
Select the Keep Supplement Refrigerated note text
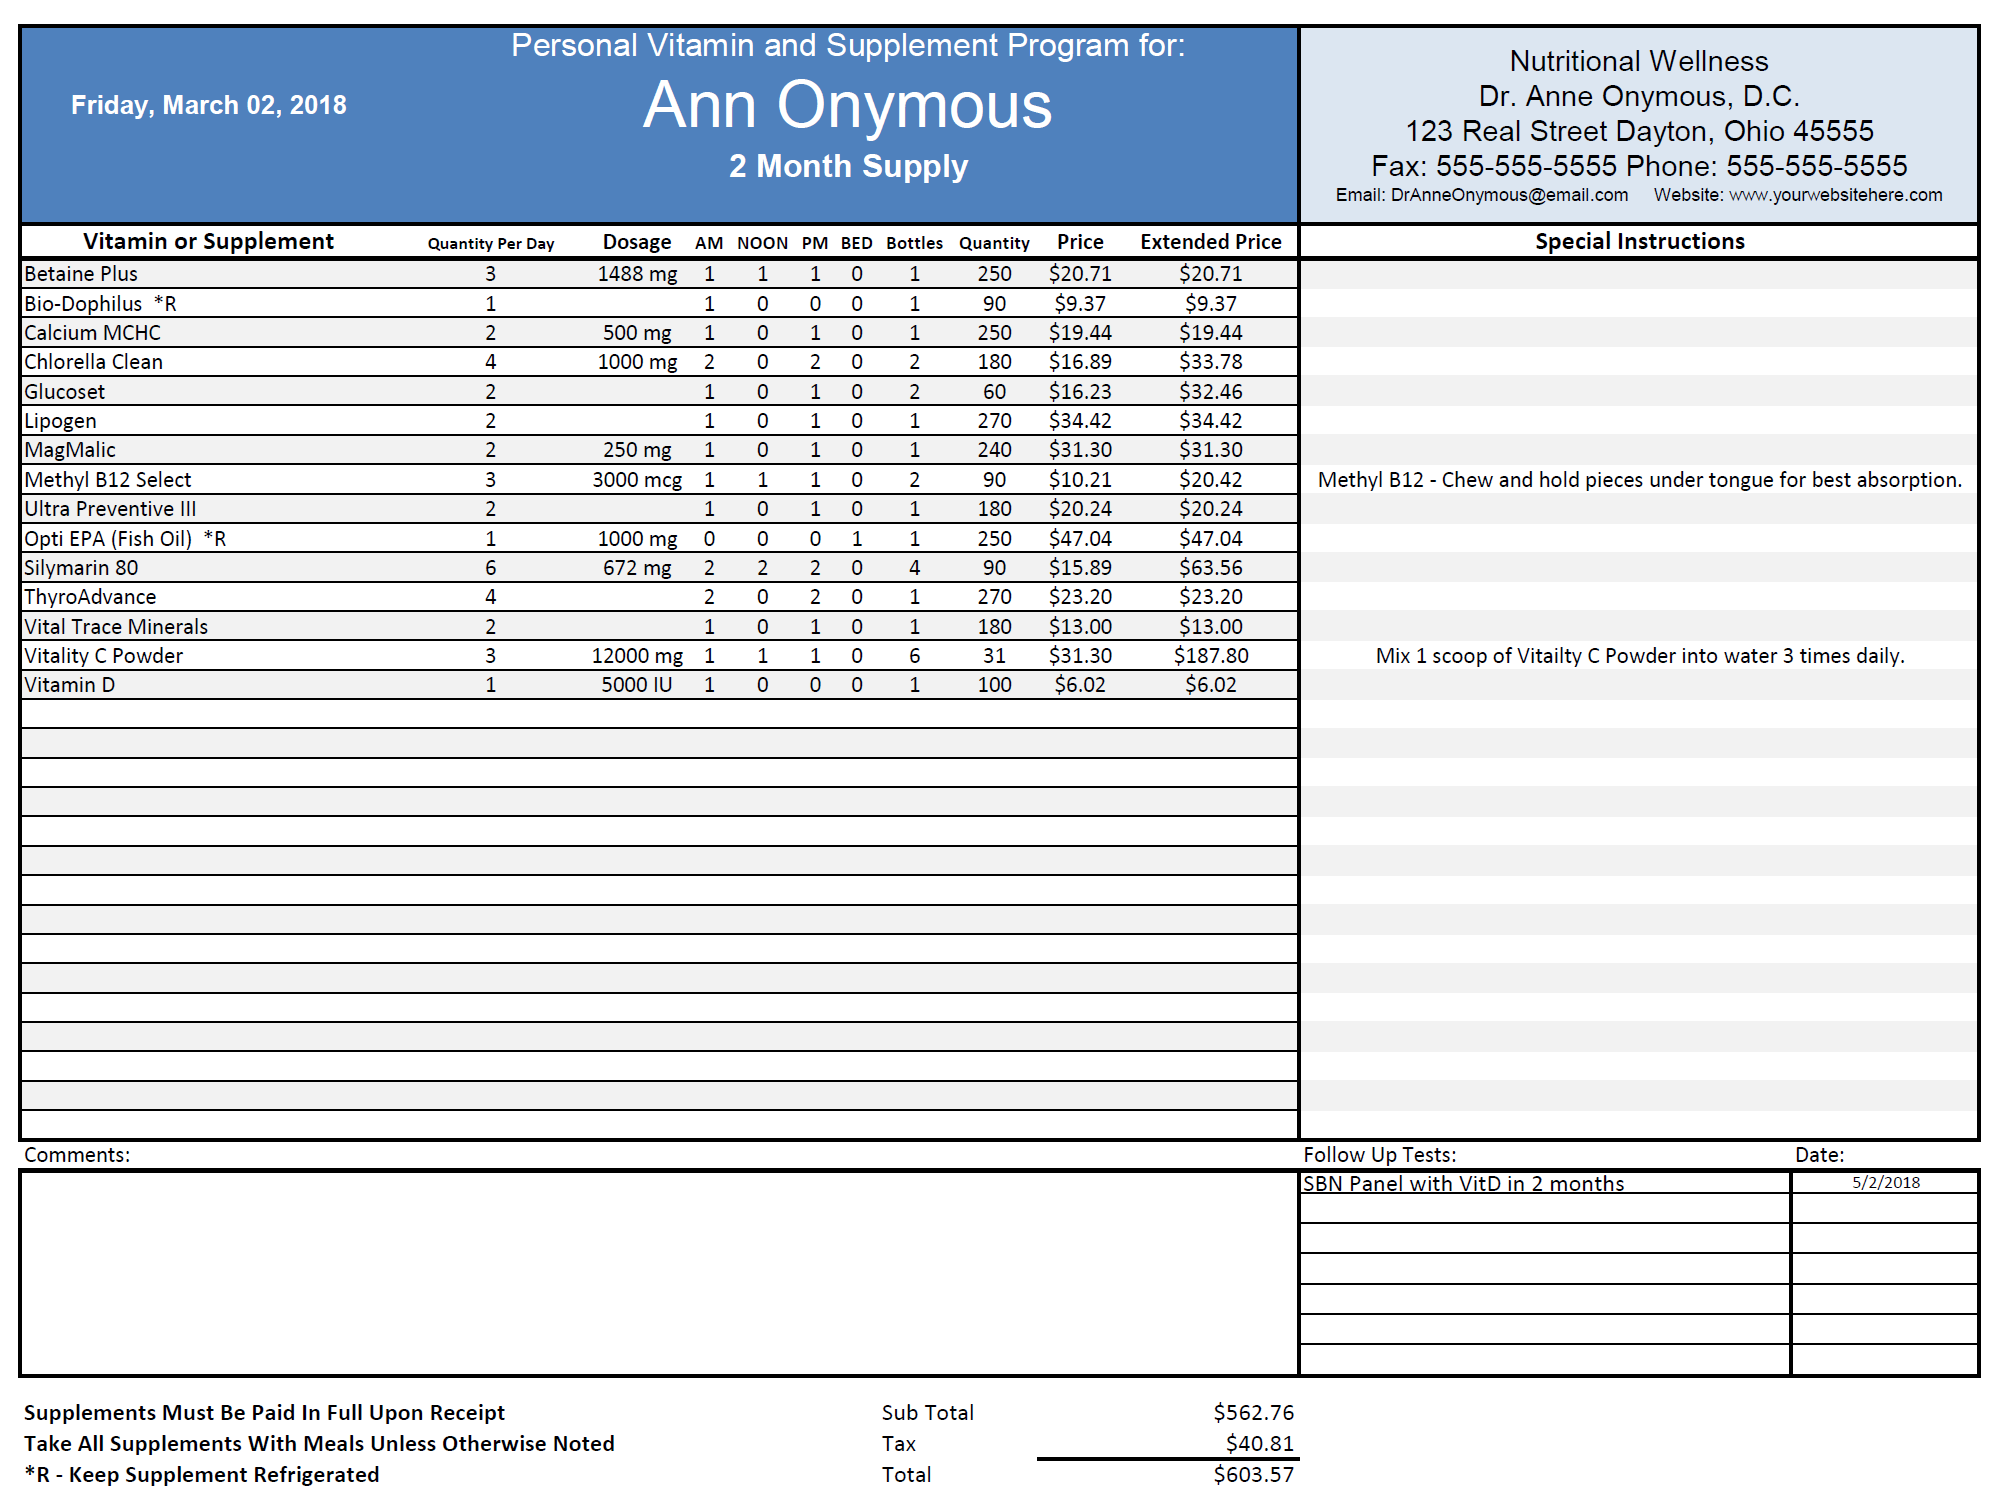(x=201, y=1474)
